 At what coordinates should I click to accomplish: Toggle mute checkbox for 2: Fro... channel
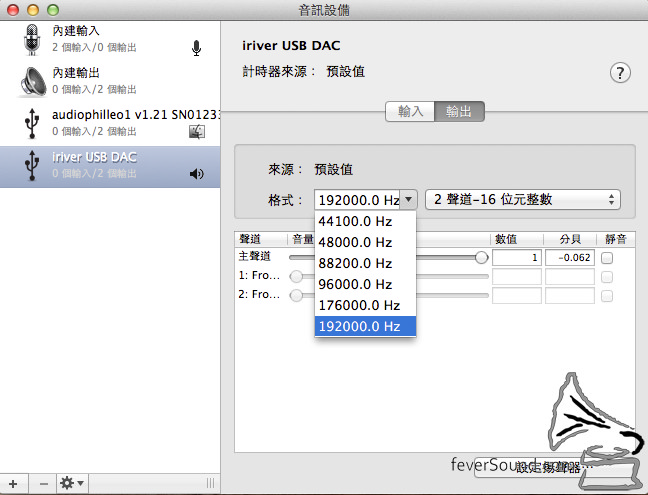click(607, 296)
